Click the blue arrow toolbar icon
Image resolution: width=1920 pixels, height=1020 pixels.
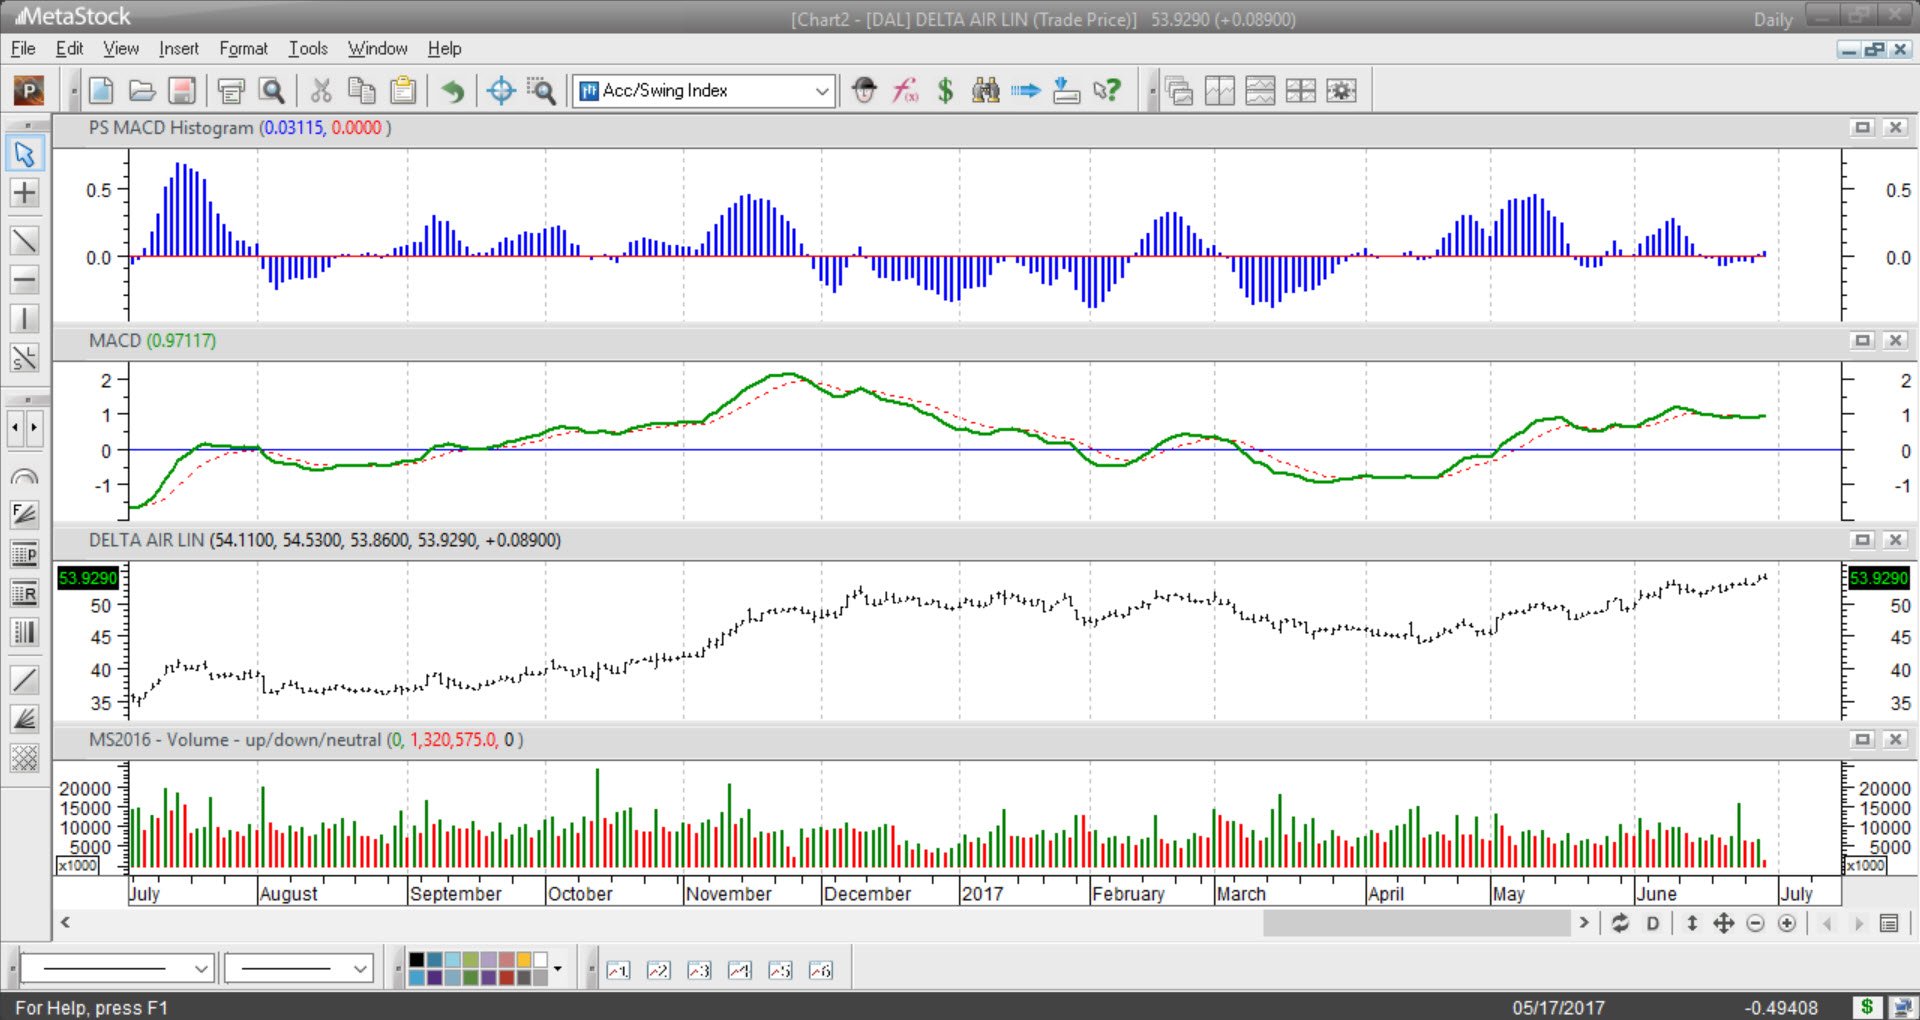pos(1025,91)
